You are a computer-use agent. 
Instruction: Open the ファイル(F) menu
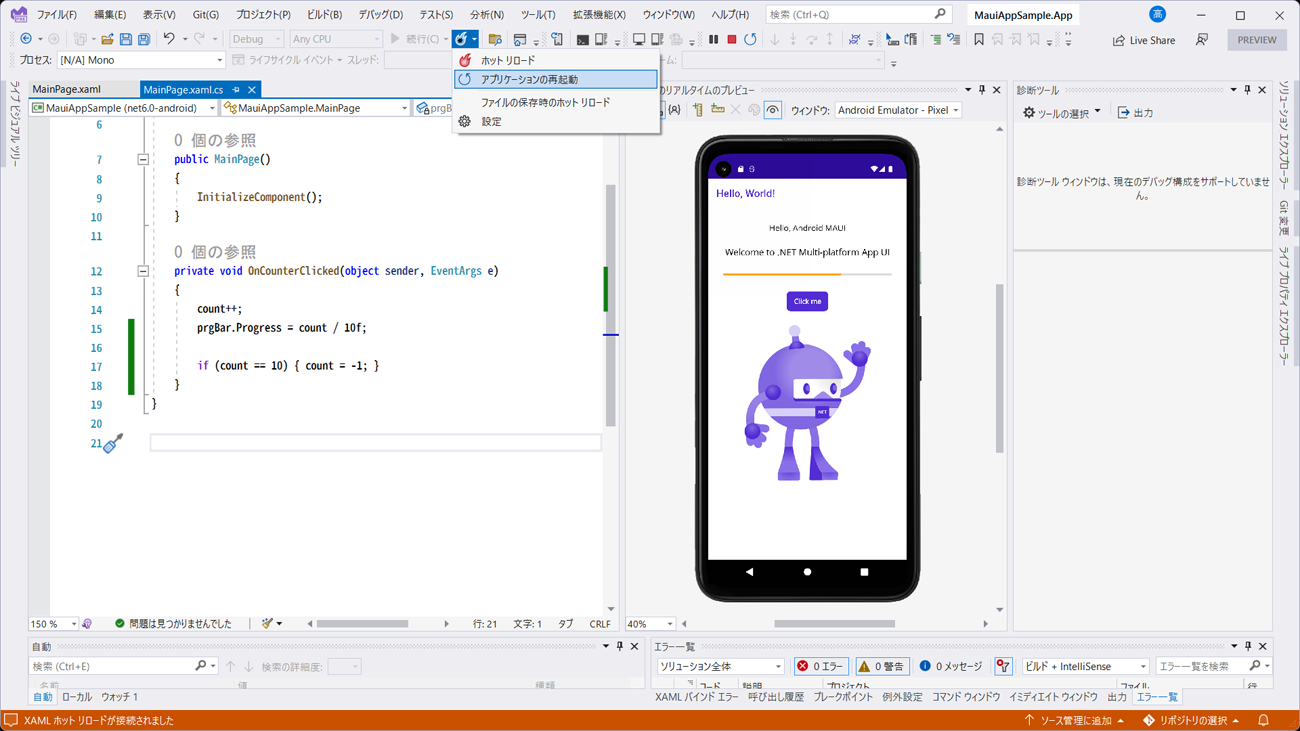(57, 15)
